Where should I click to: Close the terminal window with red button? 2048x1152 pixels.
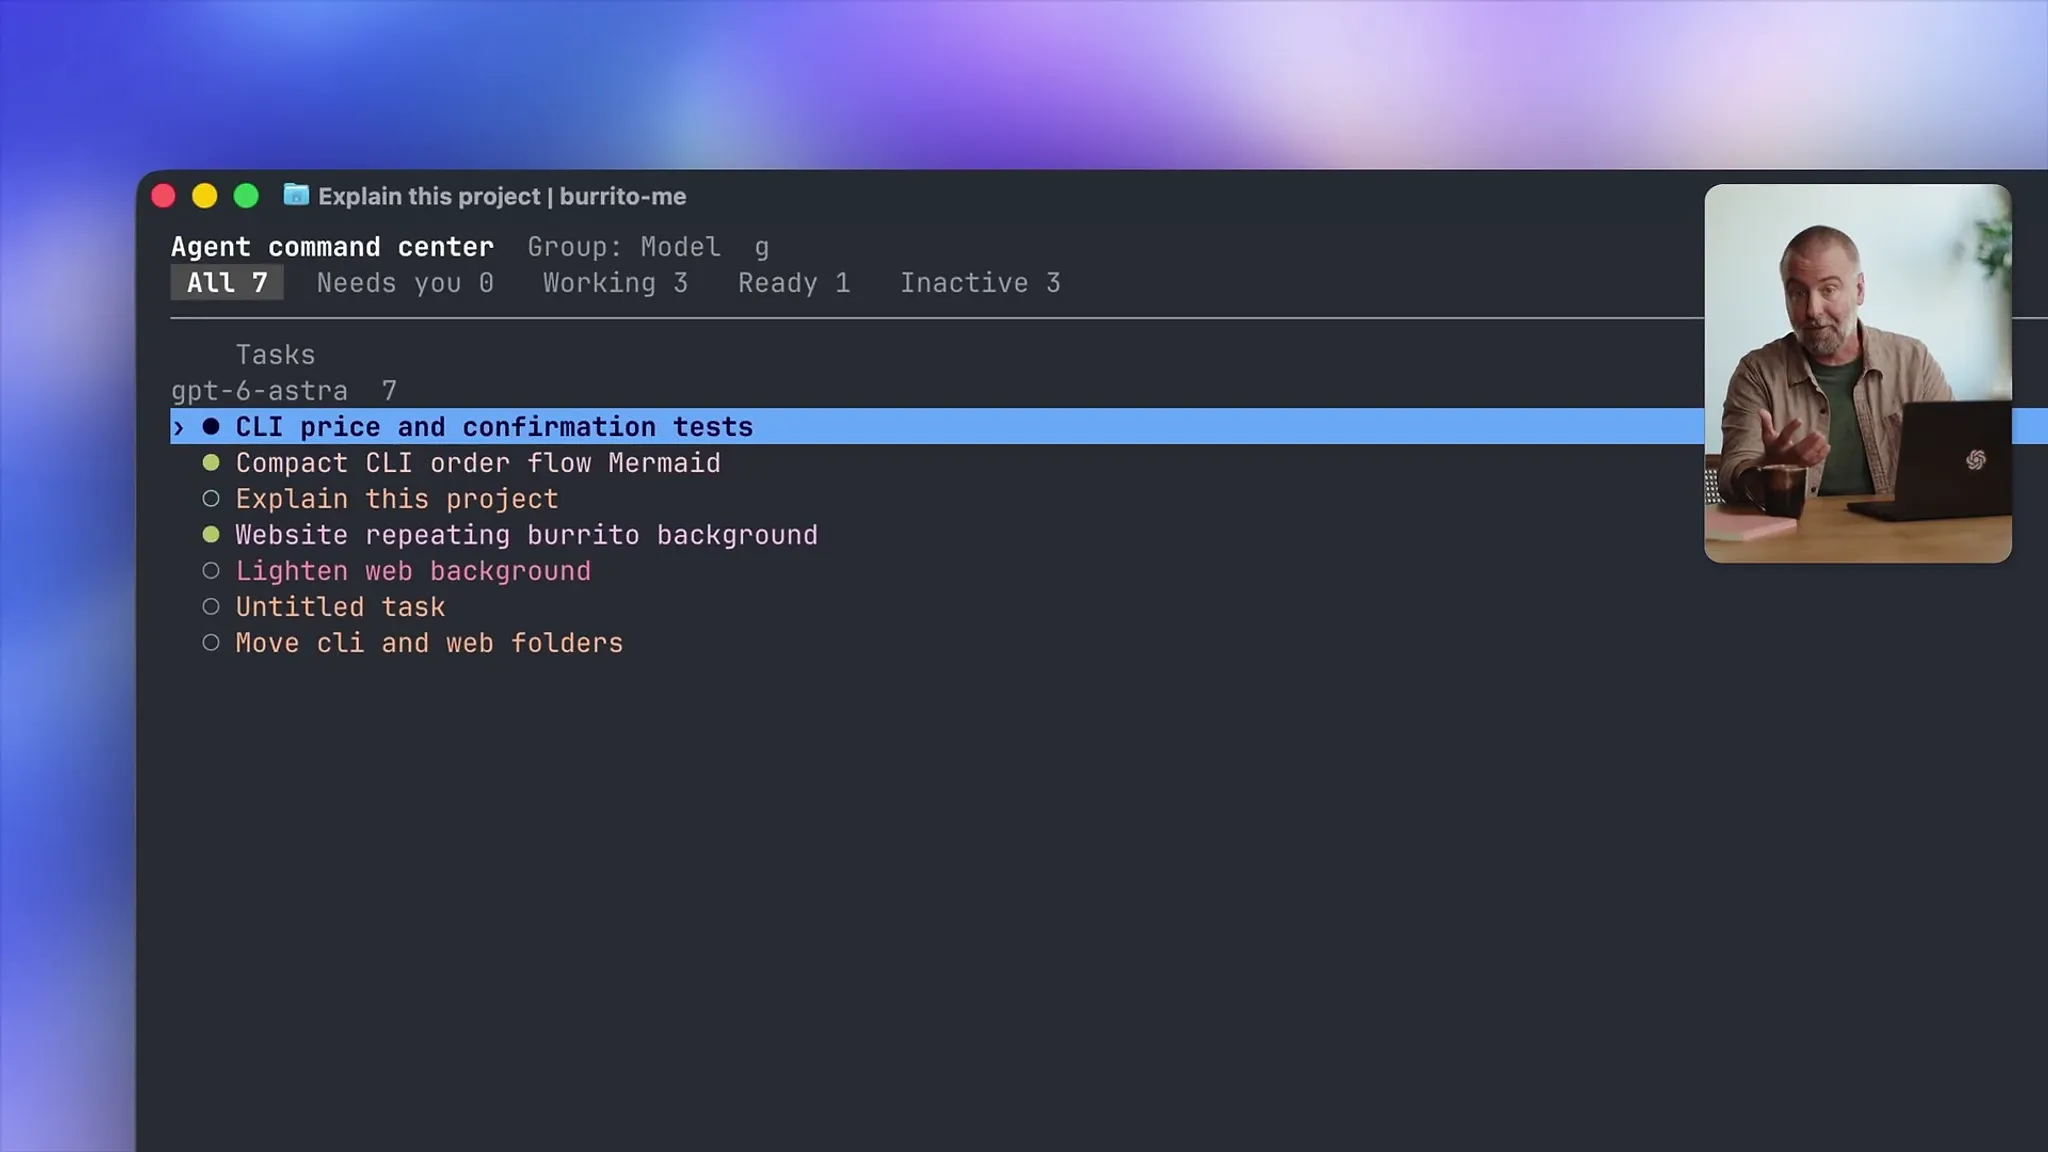[163, 196]
